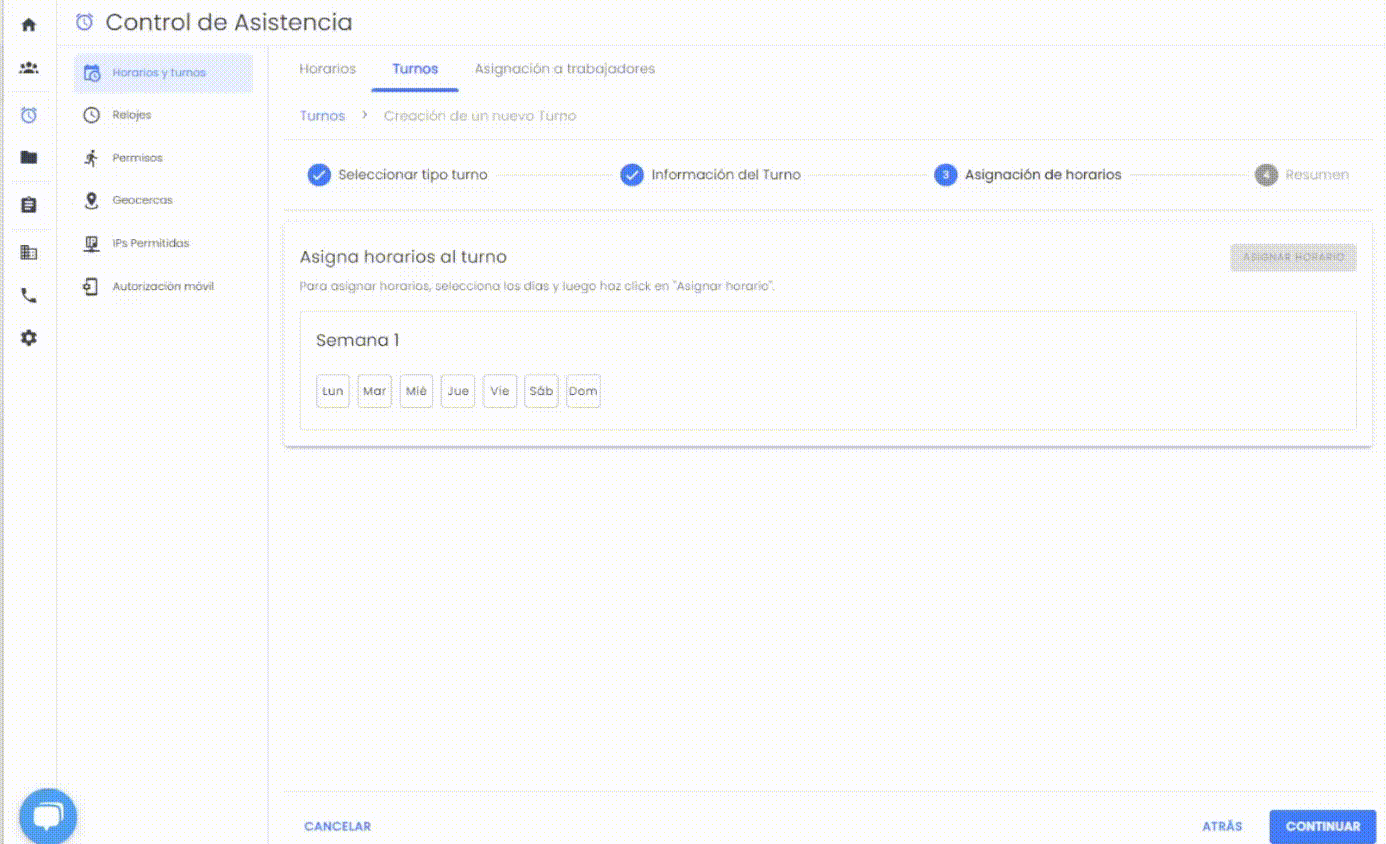
Task: Toggle the Mié day selector
Action: 416,391
